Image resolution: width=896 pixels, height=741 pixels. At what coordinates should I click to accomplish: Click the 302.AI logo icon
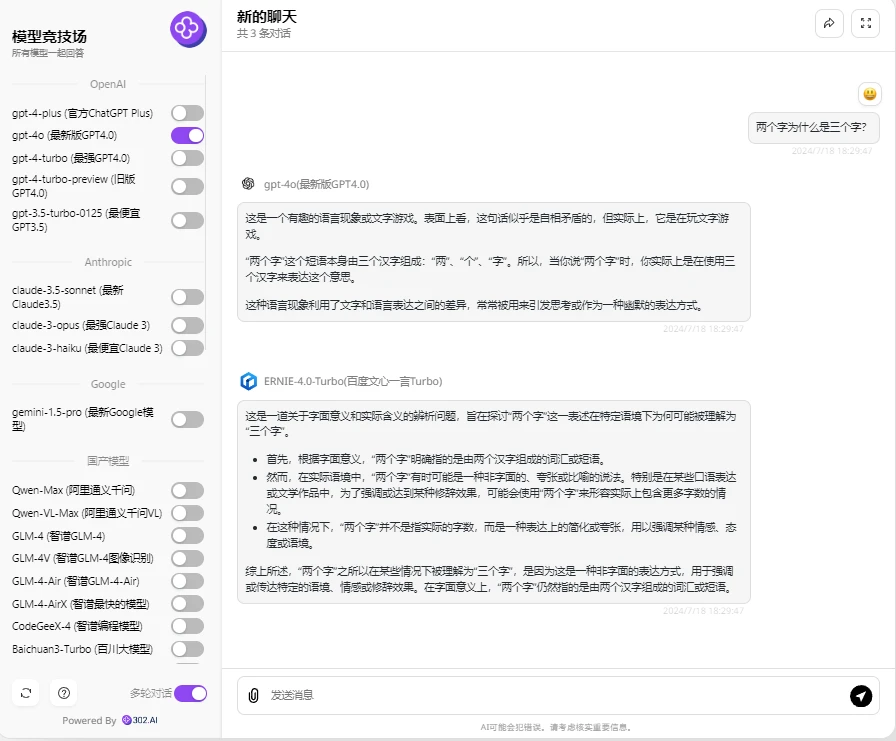[126, 720]
